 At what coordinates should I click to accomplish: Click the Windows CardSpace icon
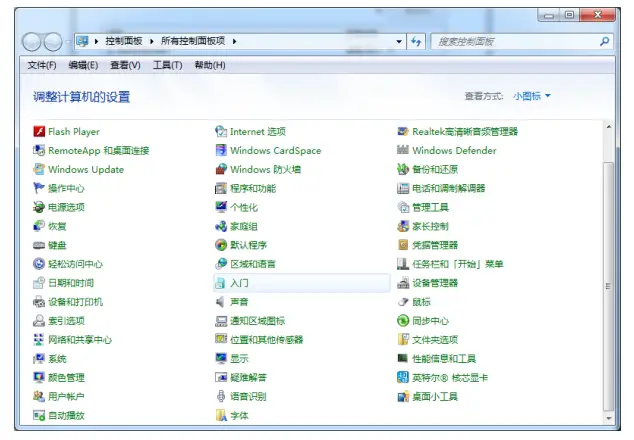click(x=221, y=150)
